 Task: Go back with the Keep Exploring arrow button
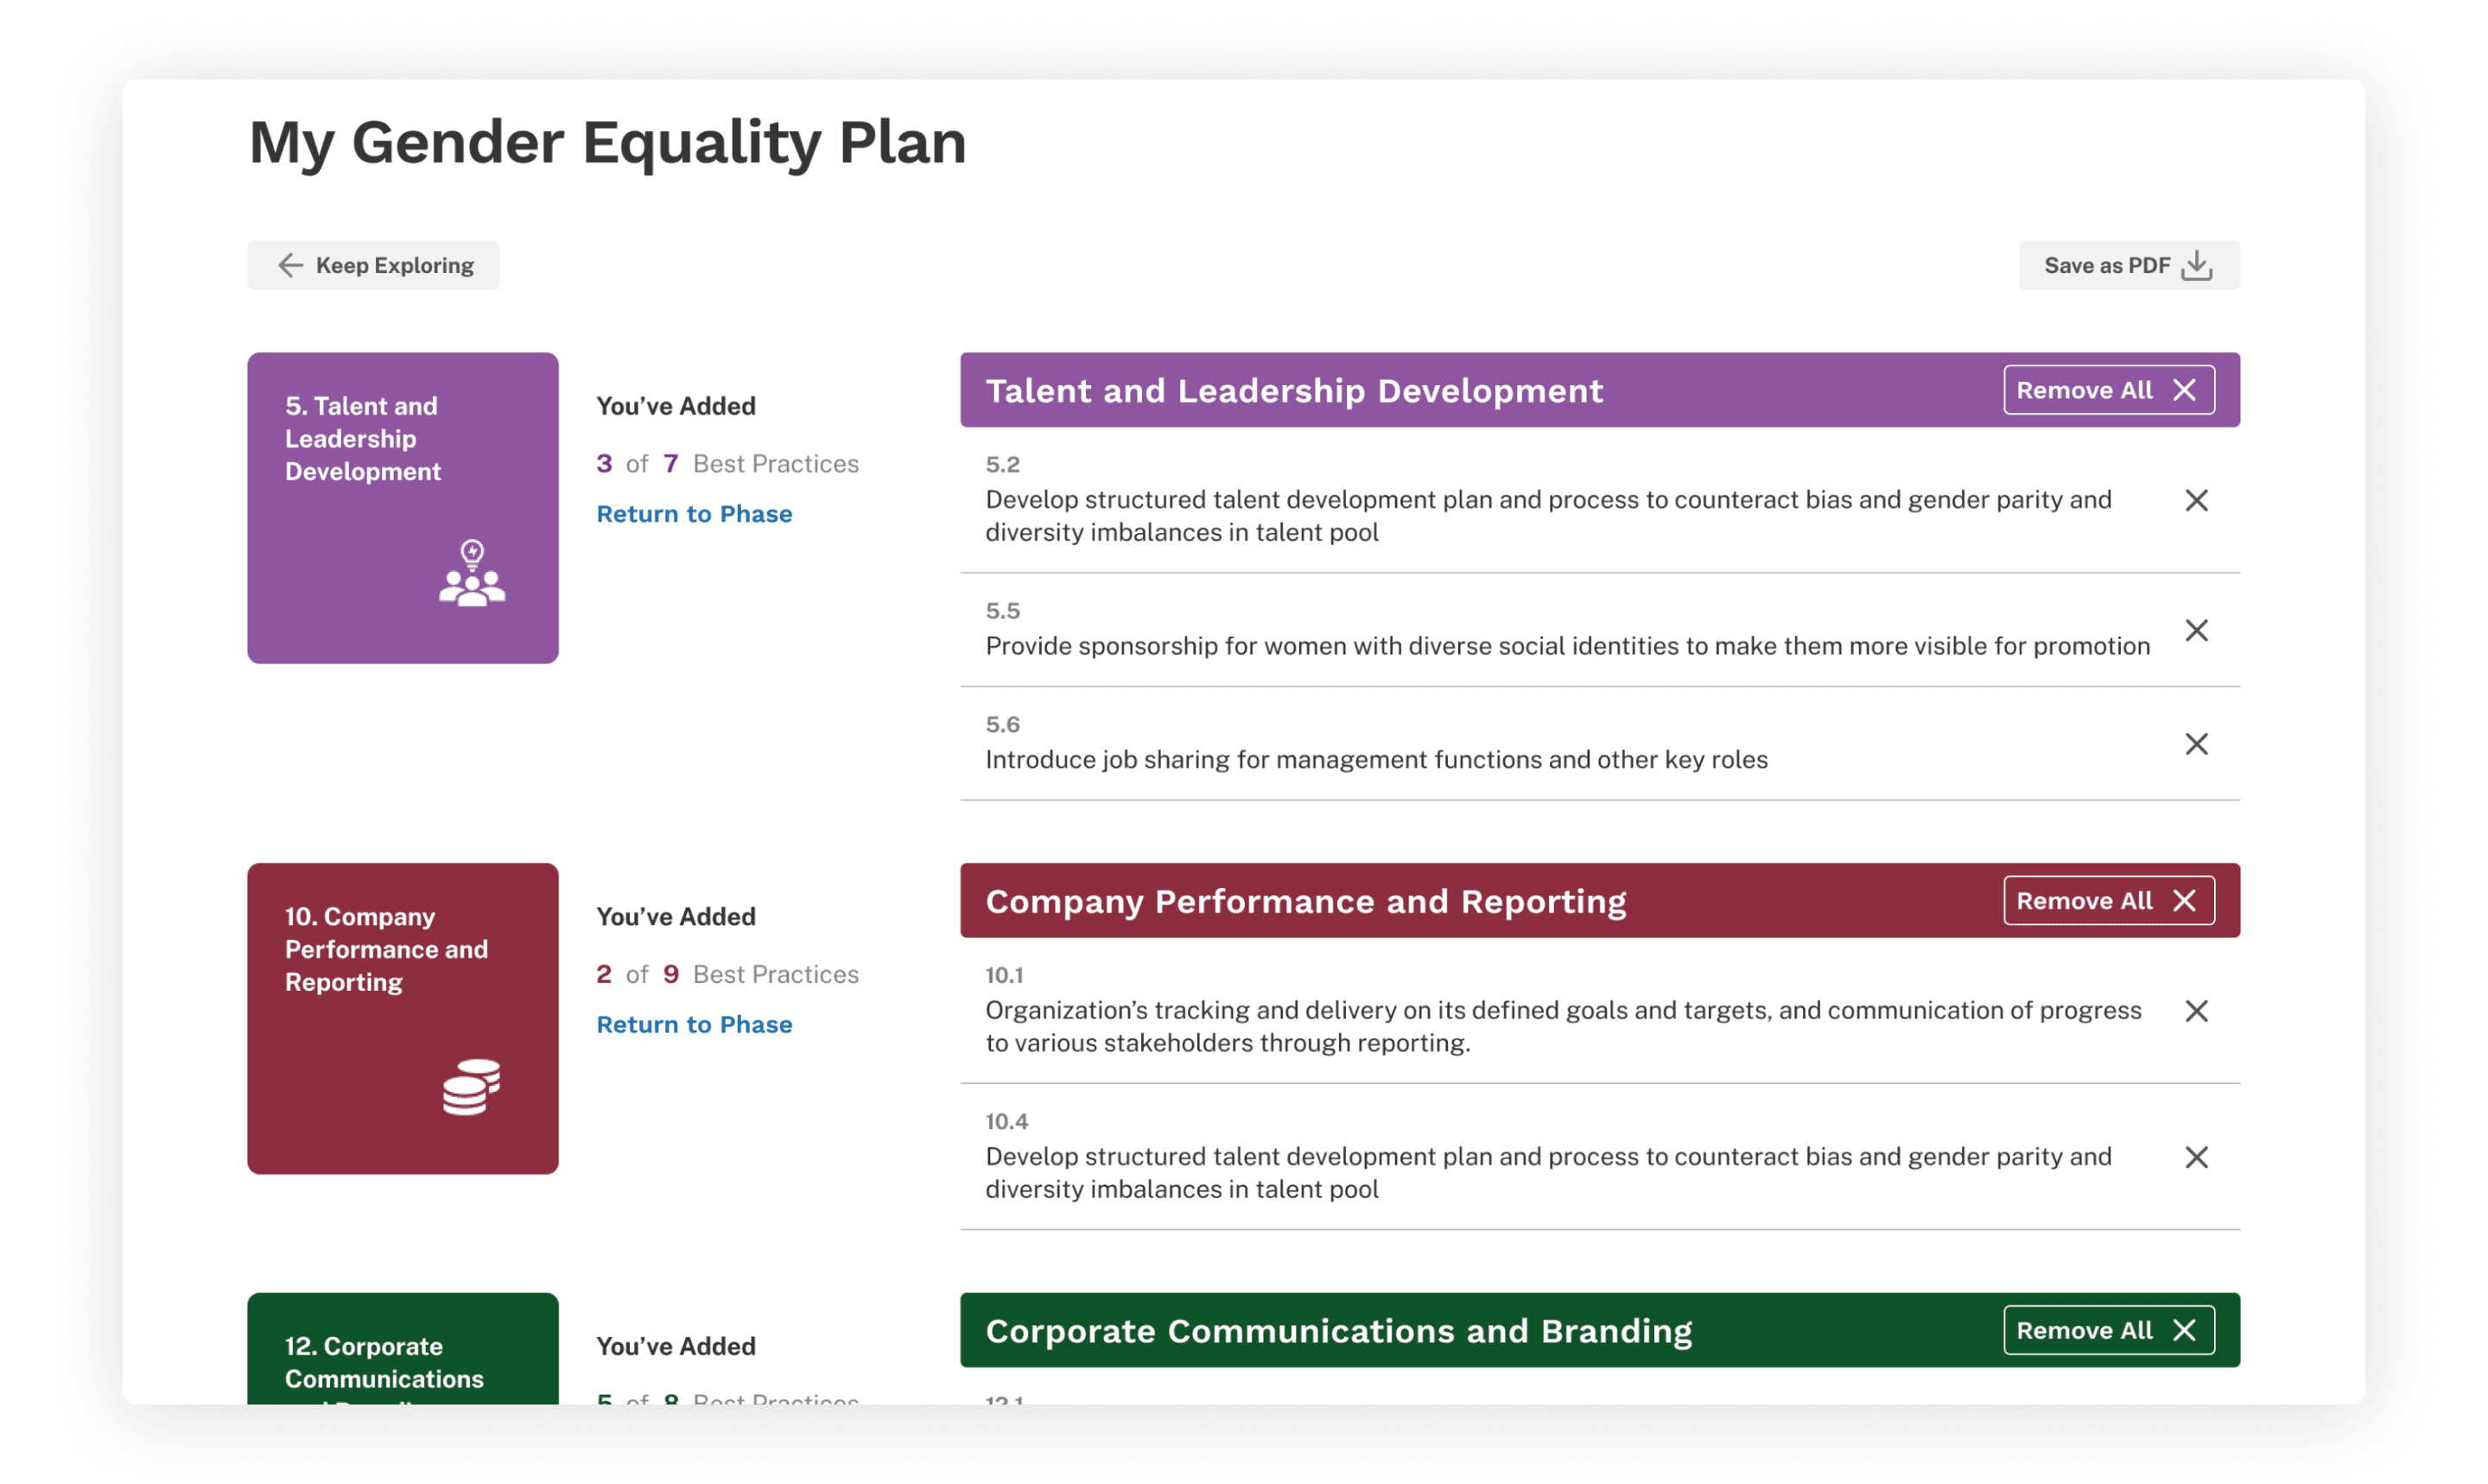click(x=373, y=265)
